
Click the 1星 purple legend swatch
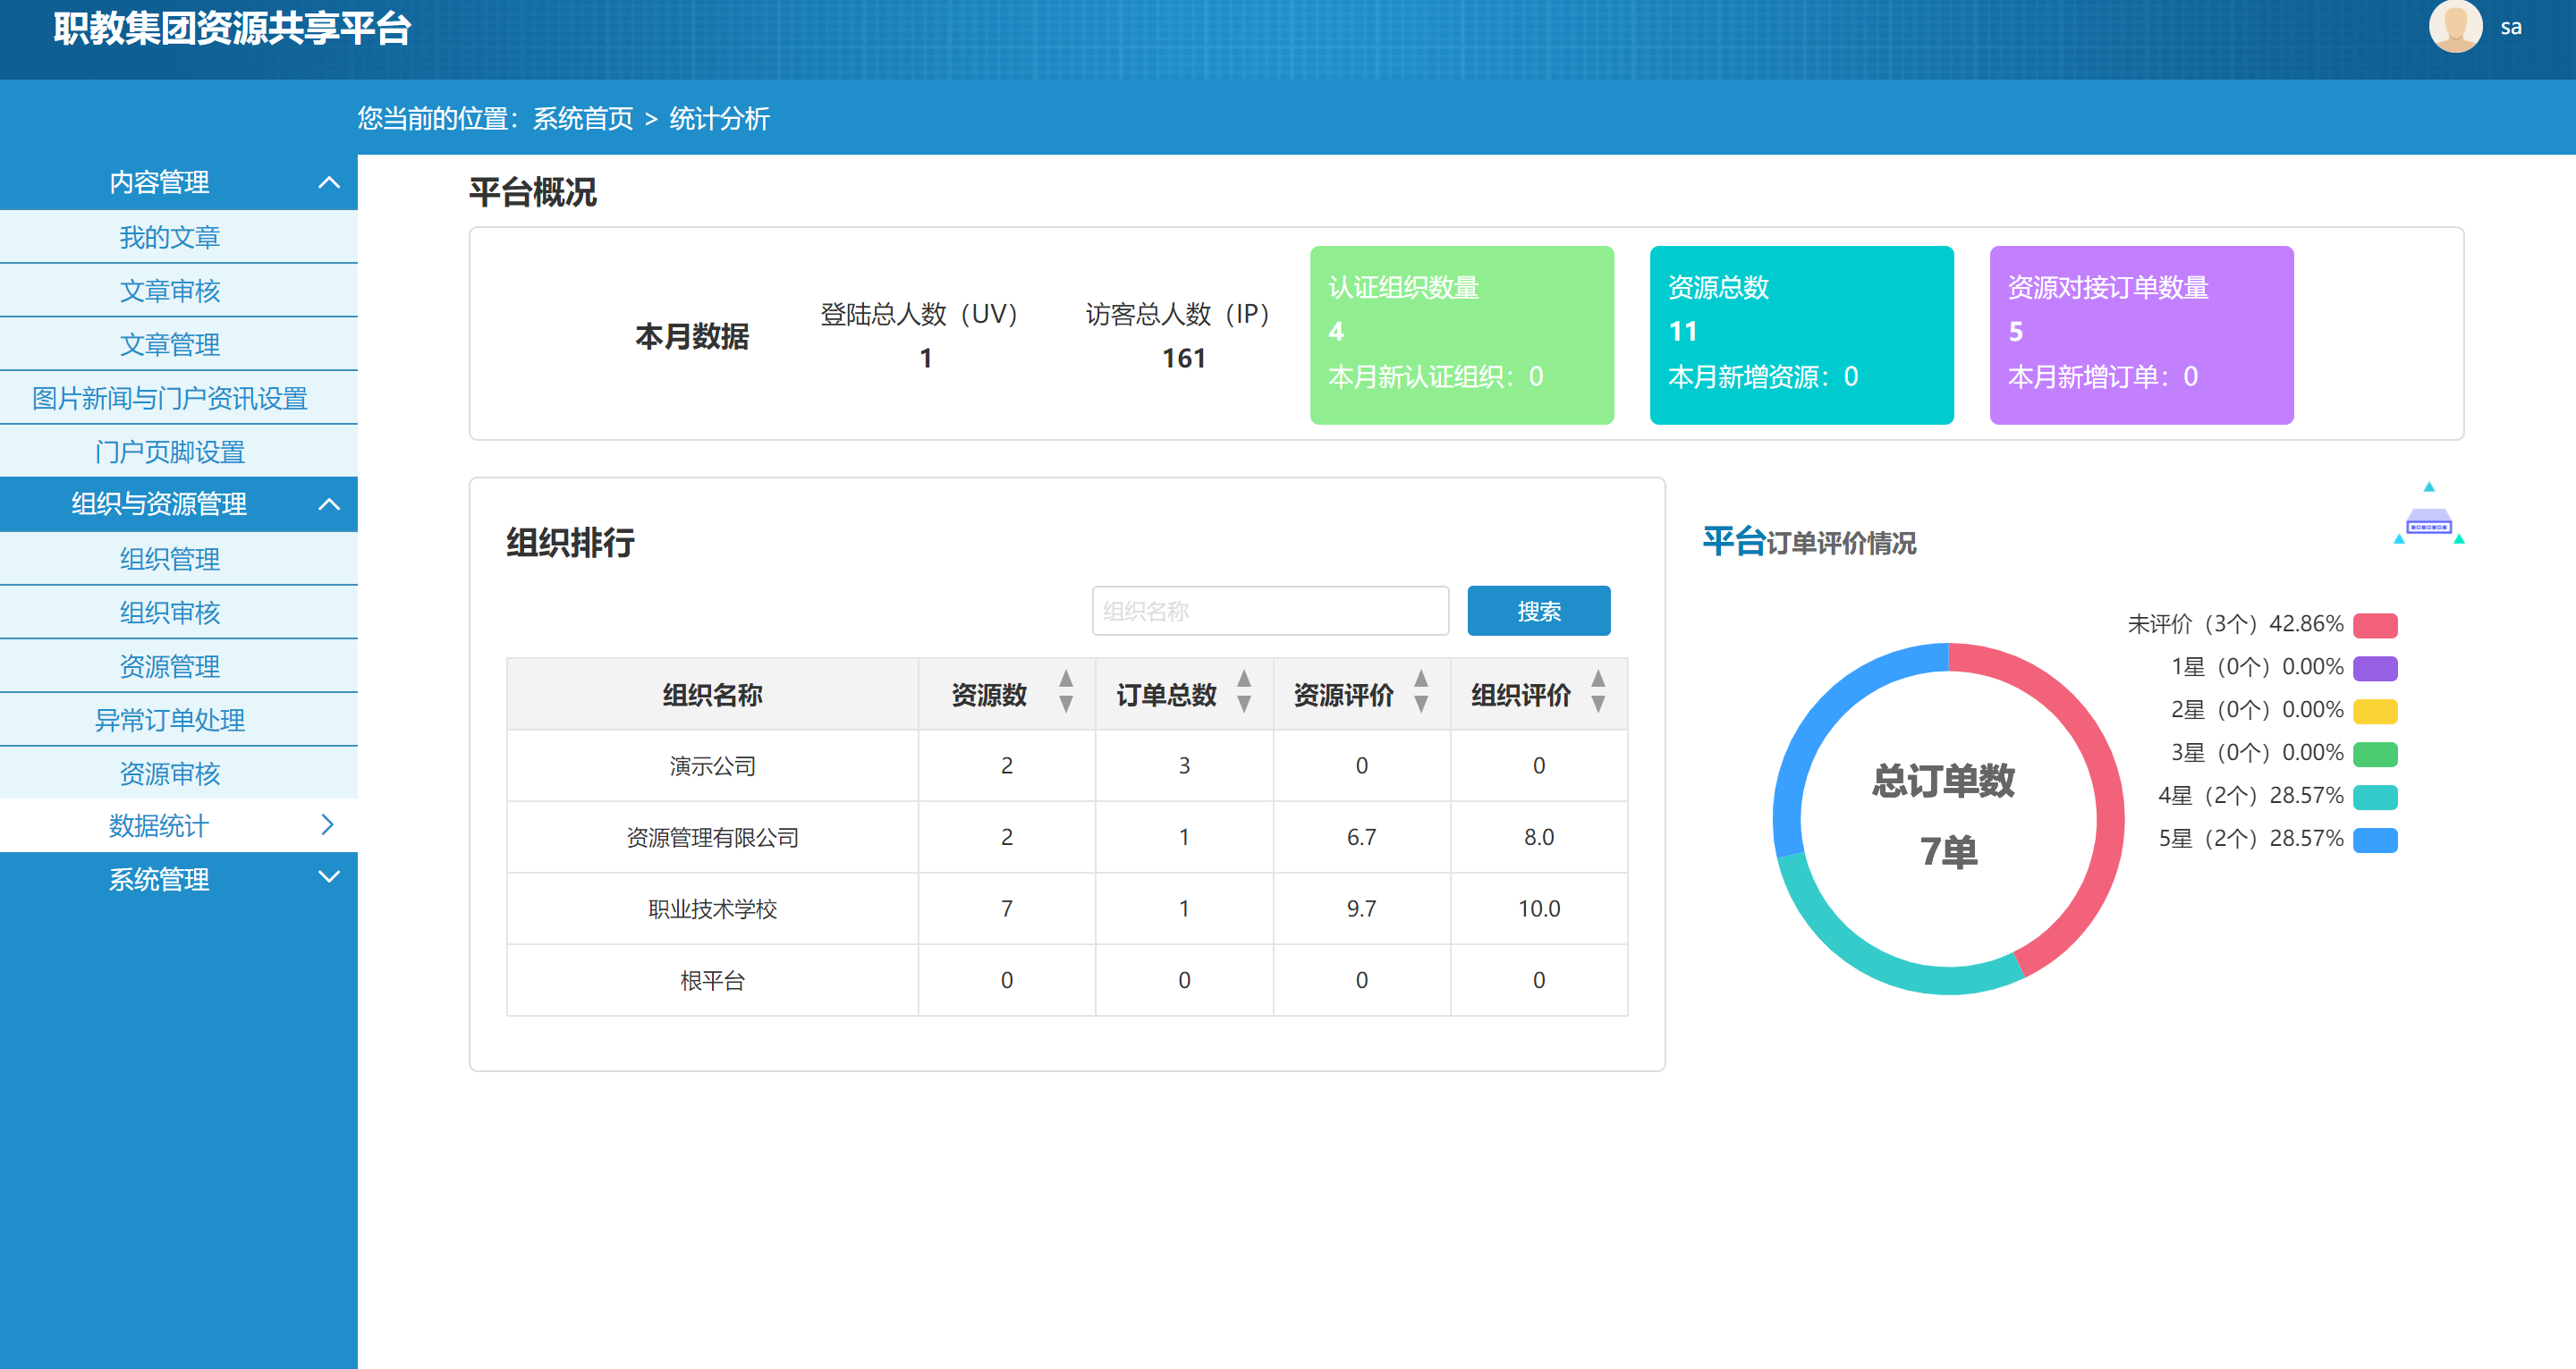(2375, 668)
